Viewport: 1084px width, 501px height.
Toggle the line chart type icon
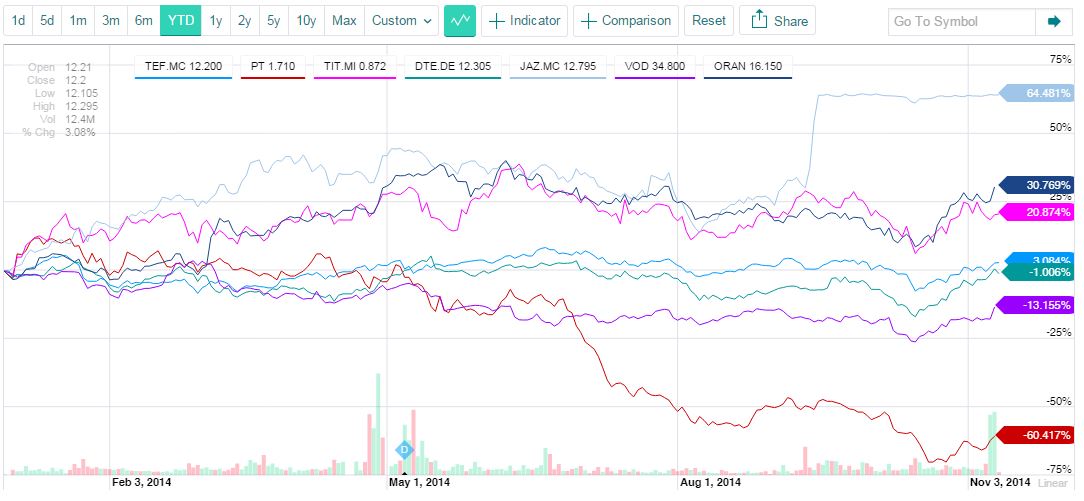click(x=459, y=20)
